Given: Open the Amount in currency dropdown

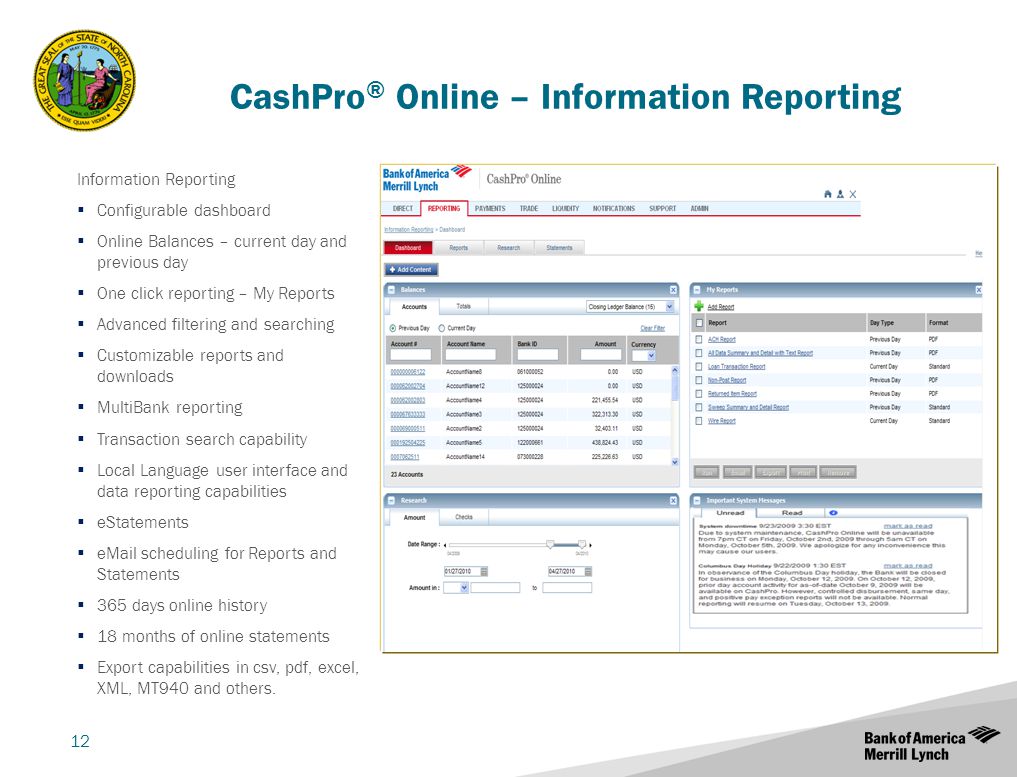Looking at the screenshot, I should (455, 588).
